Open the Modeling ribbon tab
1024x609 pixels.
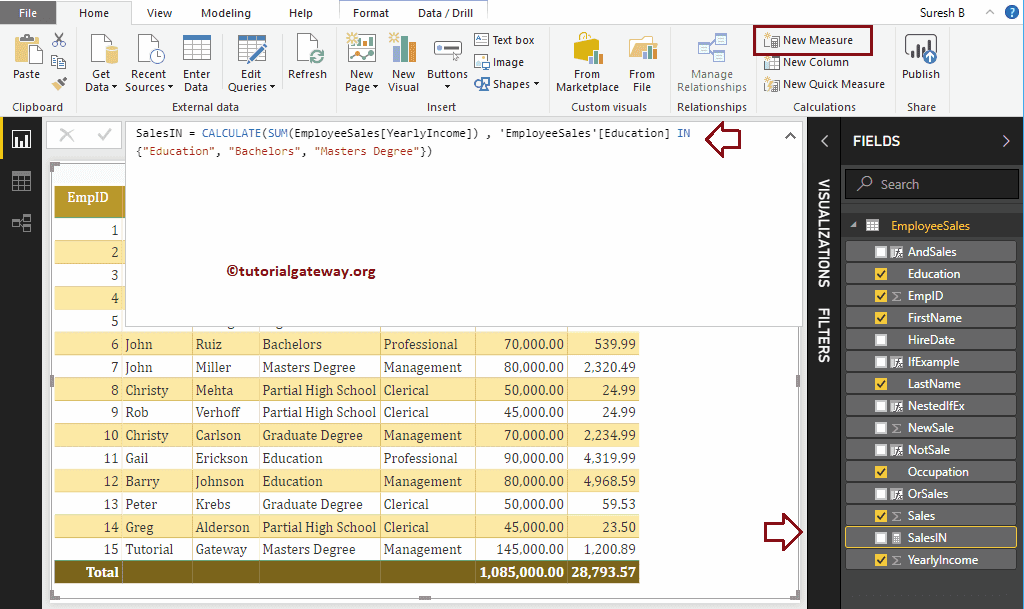pyautogui.click(x=226, y=13)
